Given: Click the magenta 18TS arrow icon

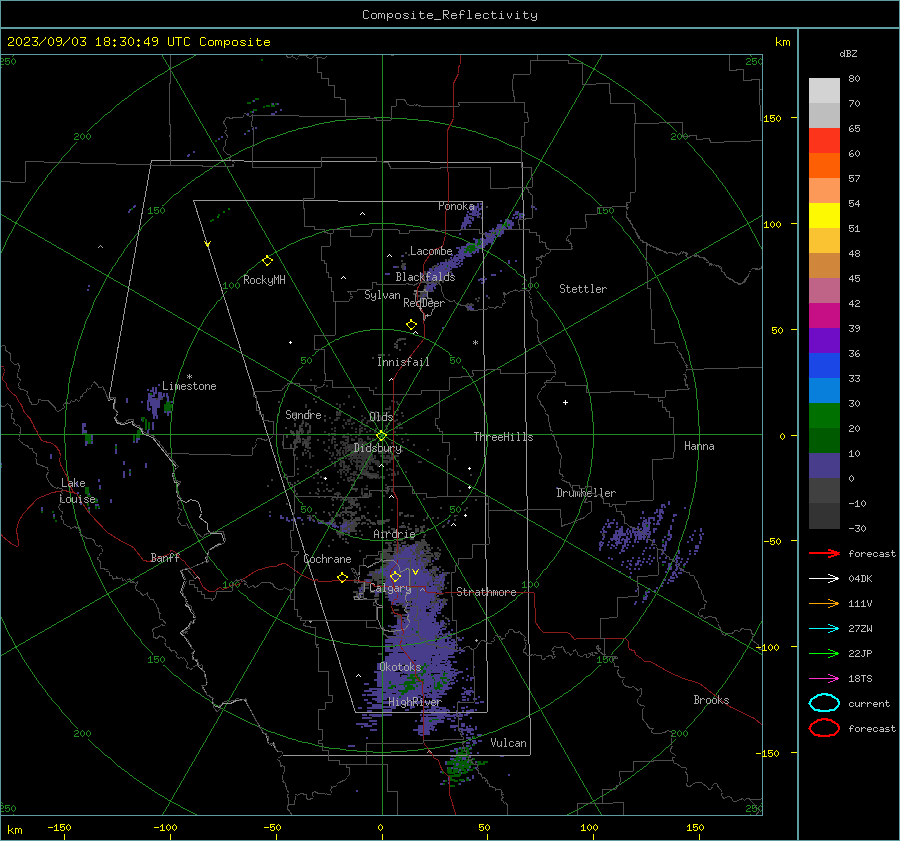Looking at the screenshot, I should (824, 679).
